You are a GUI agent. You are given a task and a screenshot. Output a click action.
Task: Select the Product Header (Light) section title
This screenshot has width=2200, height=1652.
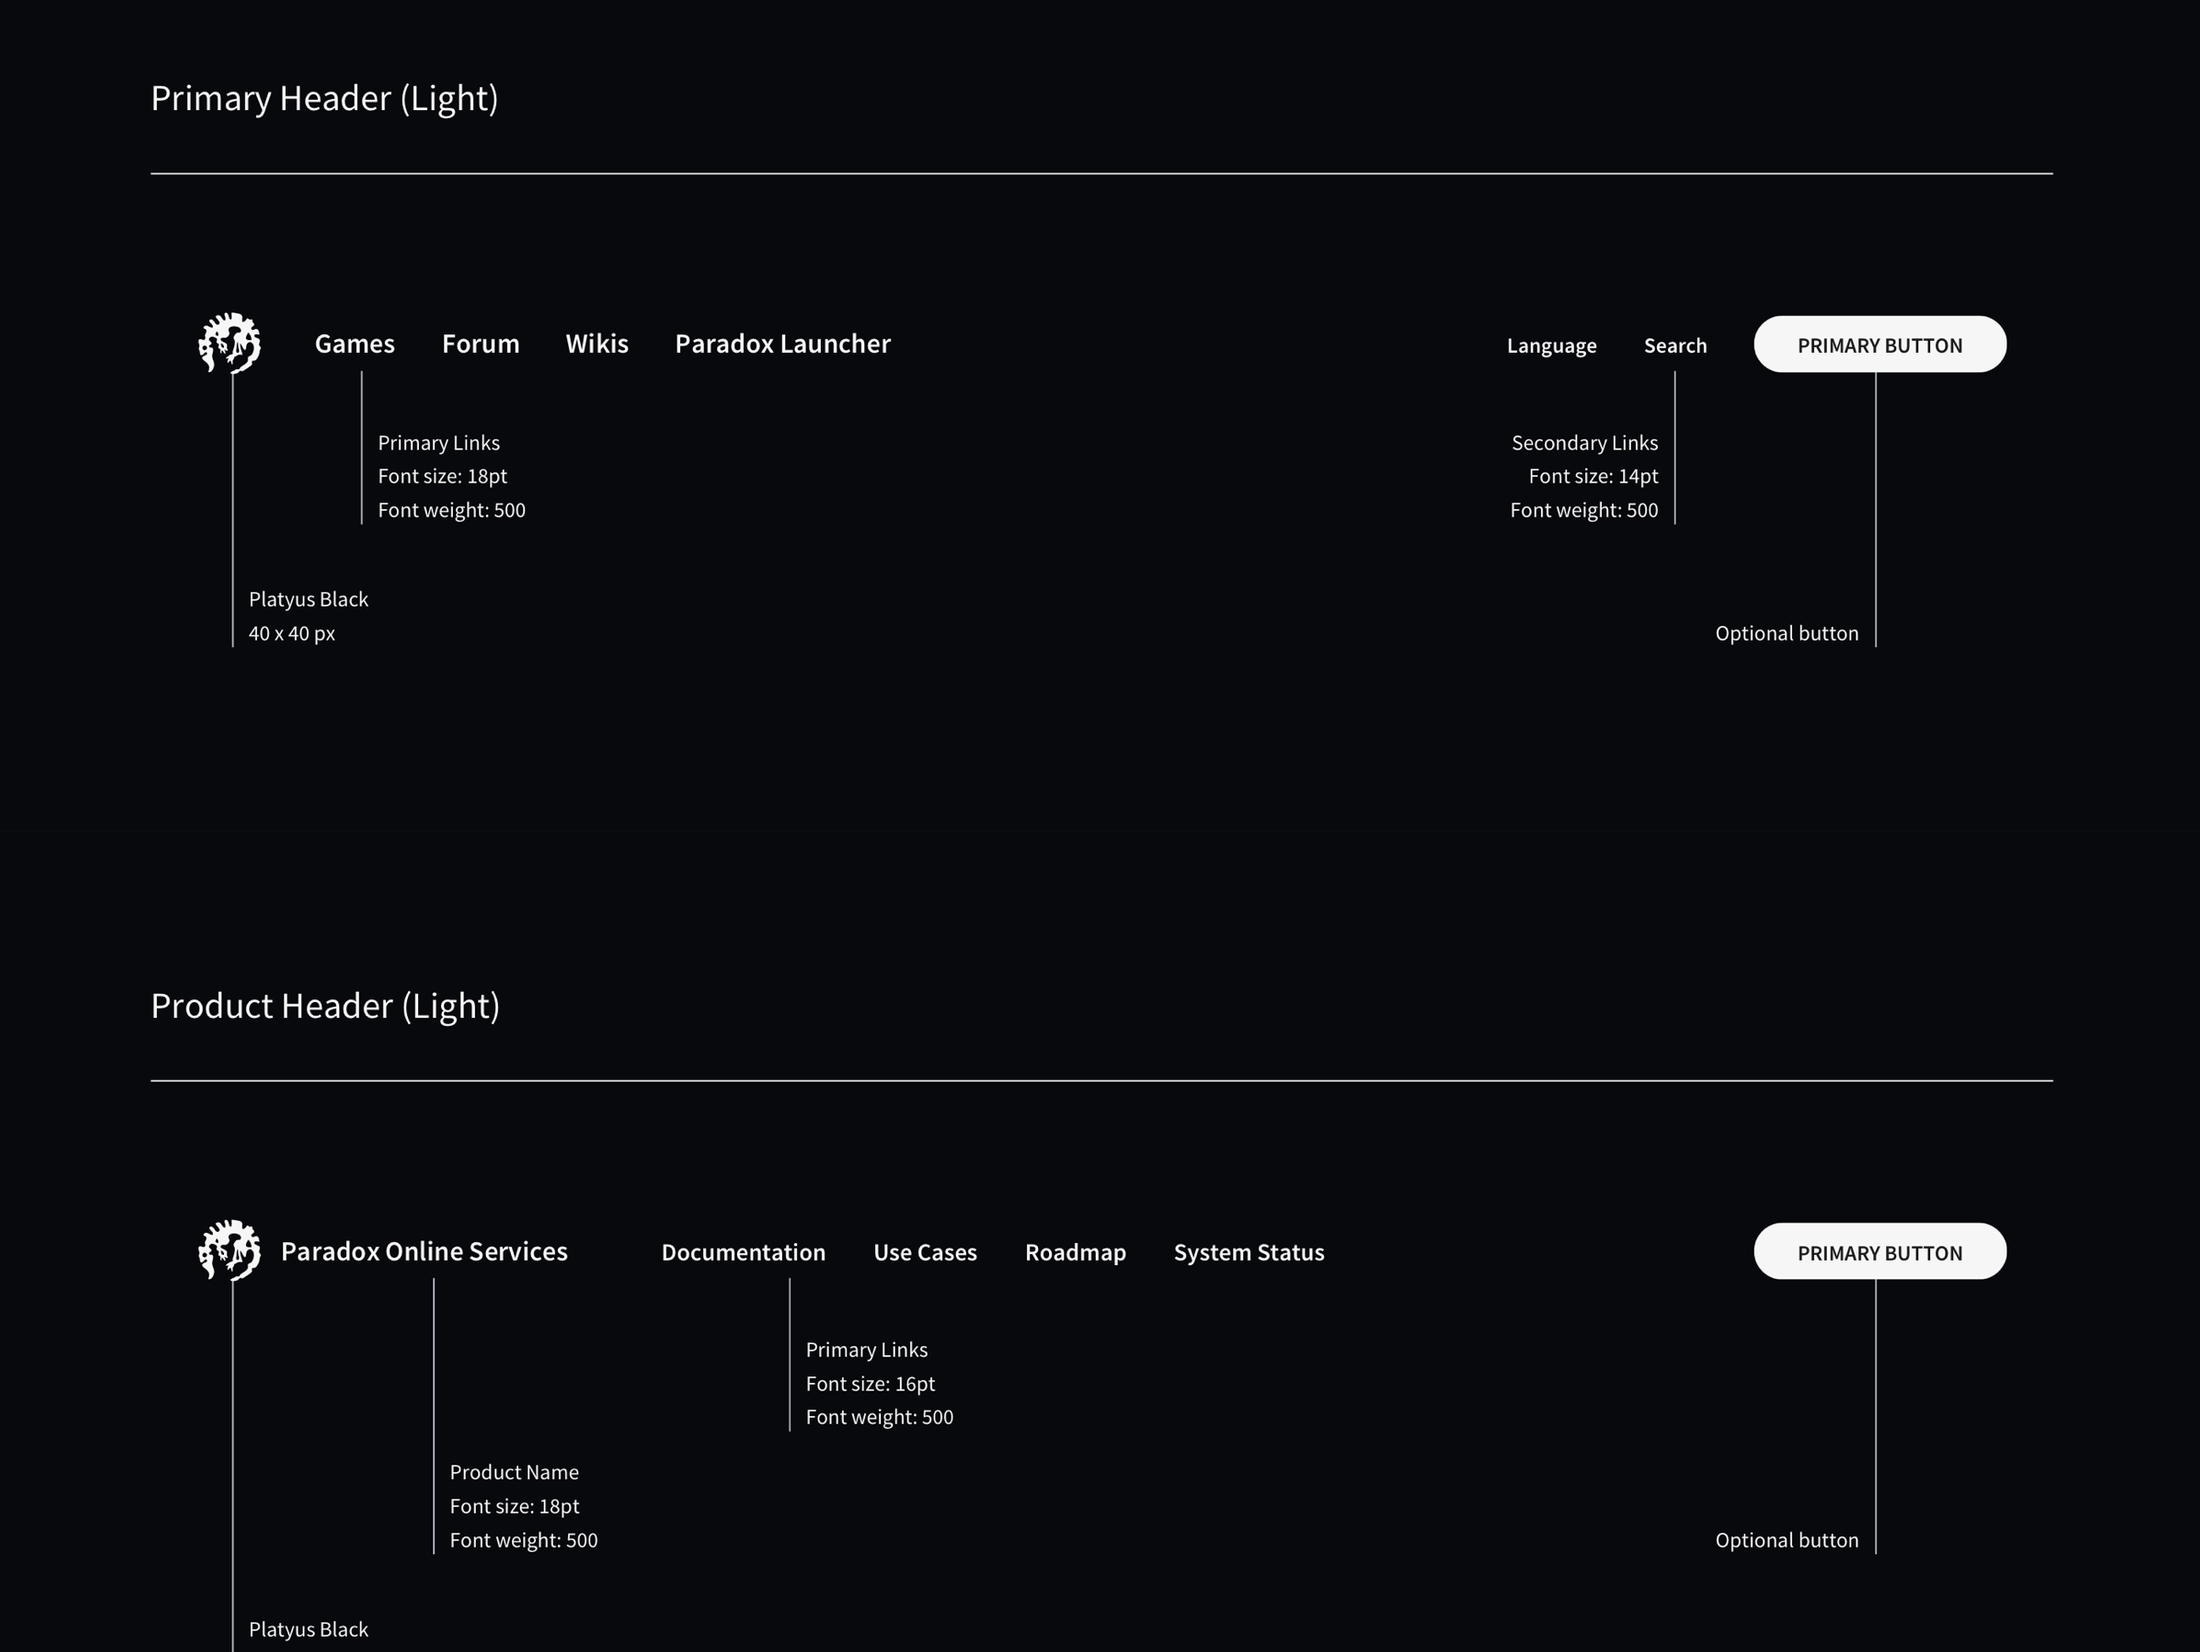[326, 1006]
